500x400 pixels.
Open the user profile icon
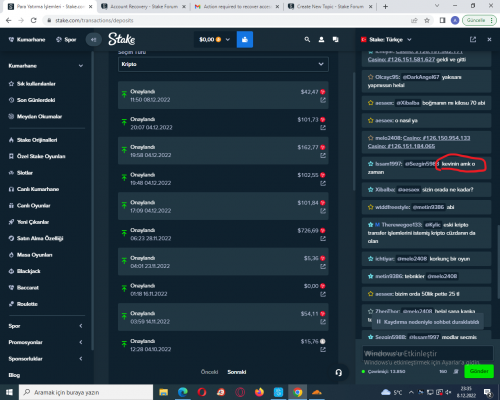point(321,40)
